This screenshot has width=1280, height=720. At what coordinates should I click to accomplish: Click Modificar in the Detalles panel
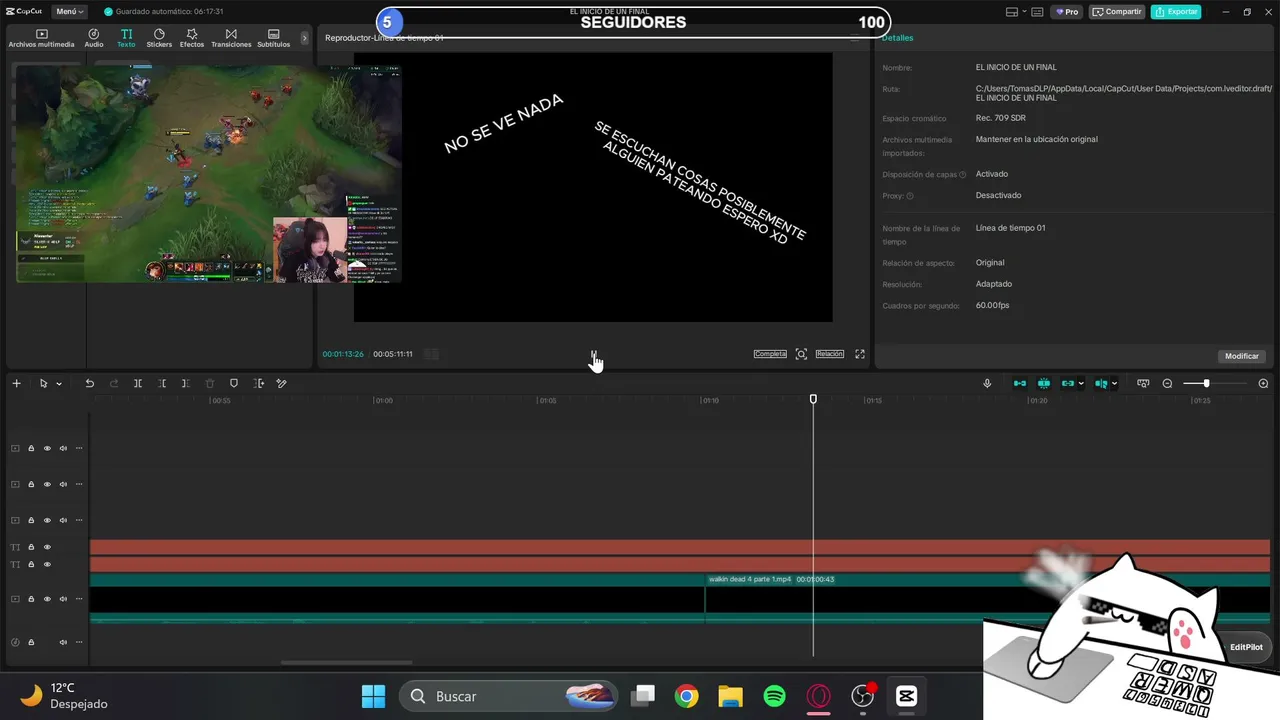(x=1242, y=356)
